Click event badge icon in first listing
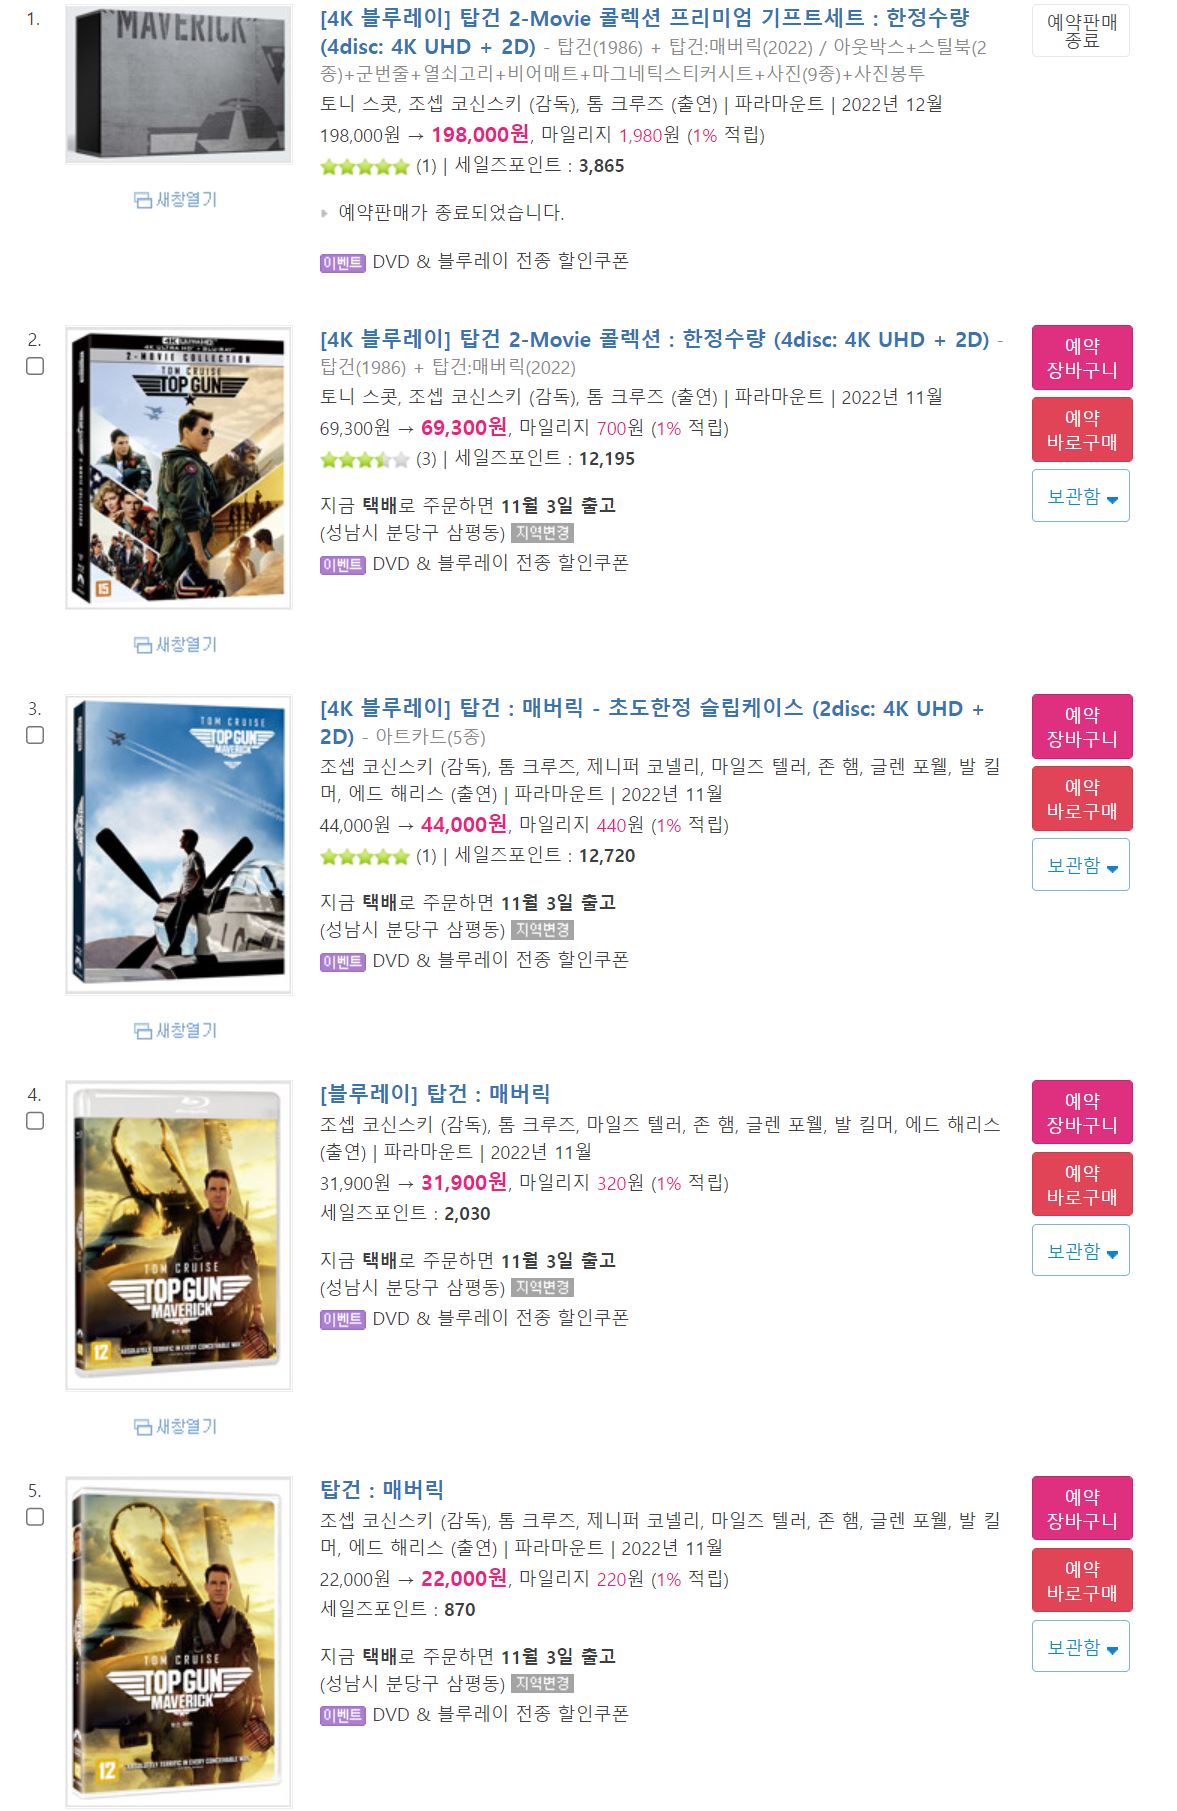 pos(342,263)
